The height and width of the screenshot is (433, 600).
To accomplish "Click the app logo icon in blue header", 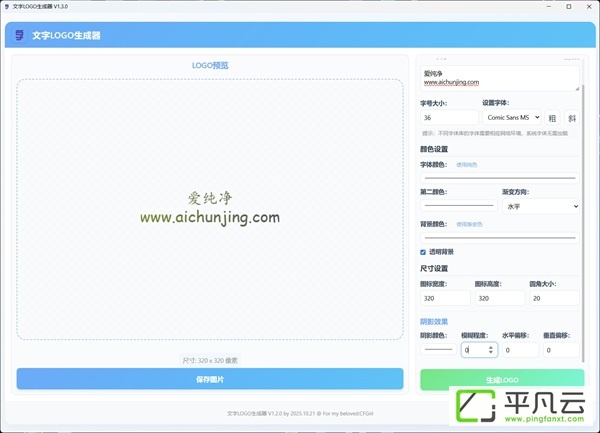I will 19,35.
